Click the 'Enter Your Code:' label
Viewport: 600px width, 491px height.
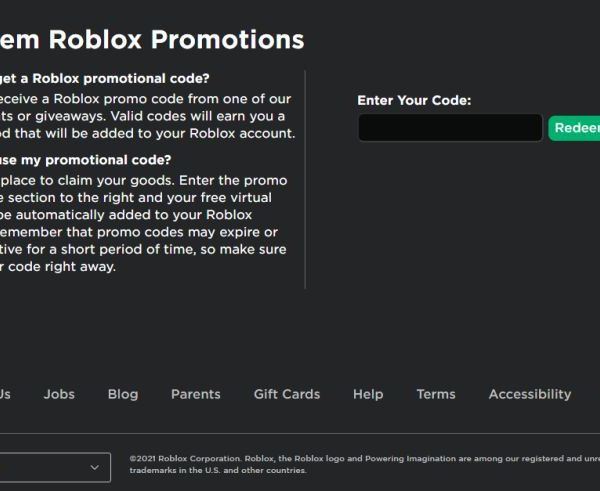(x=414, y=100)
